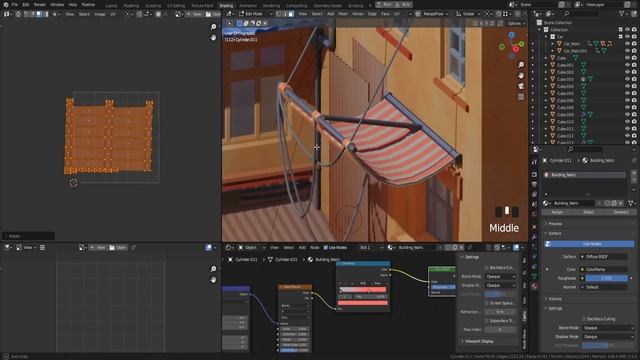640x360 pixels.
Task: Toggle visibility eye for Cube.004
Action: click(x=627, y=86)
